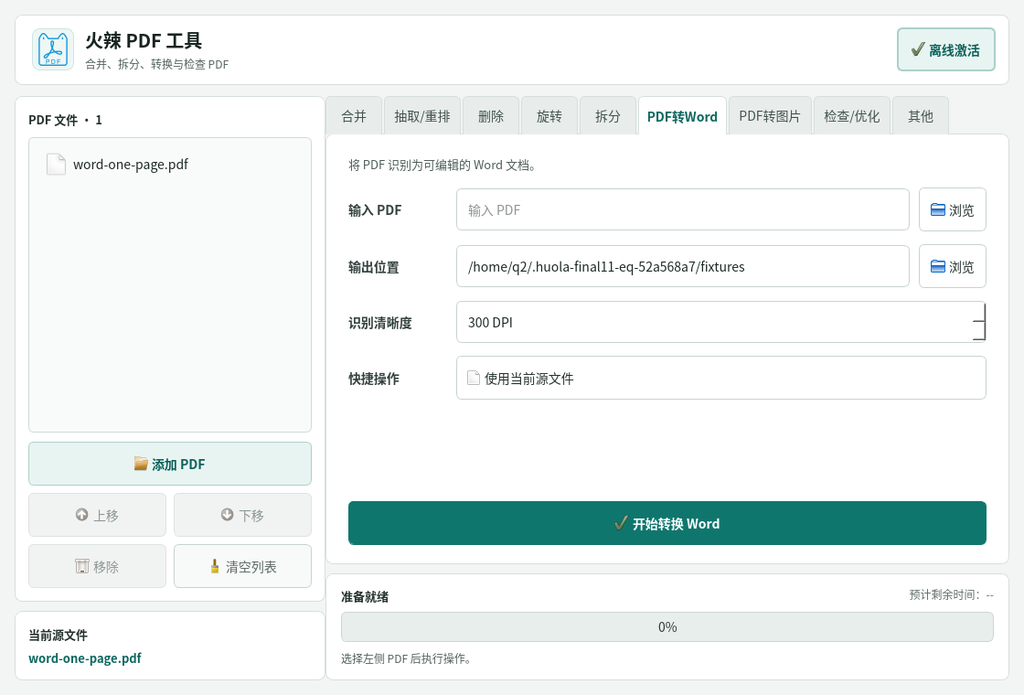Viewport: 1024px width, 695px height.
Task: Click the 下移 down-arrow button
Action: tap(242, 515)
